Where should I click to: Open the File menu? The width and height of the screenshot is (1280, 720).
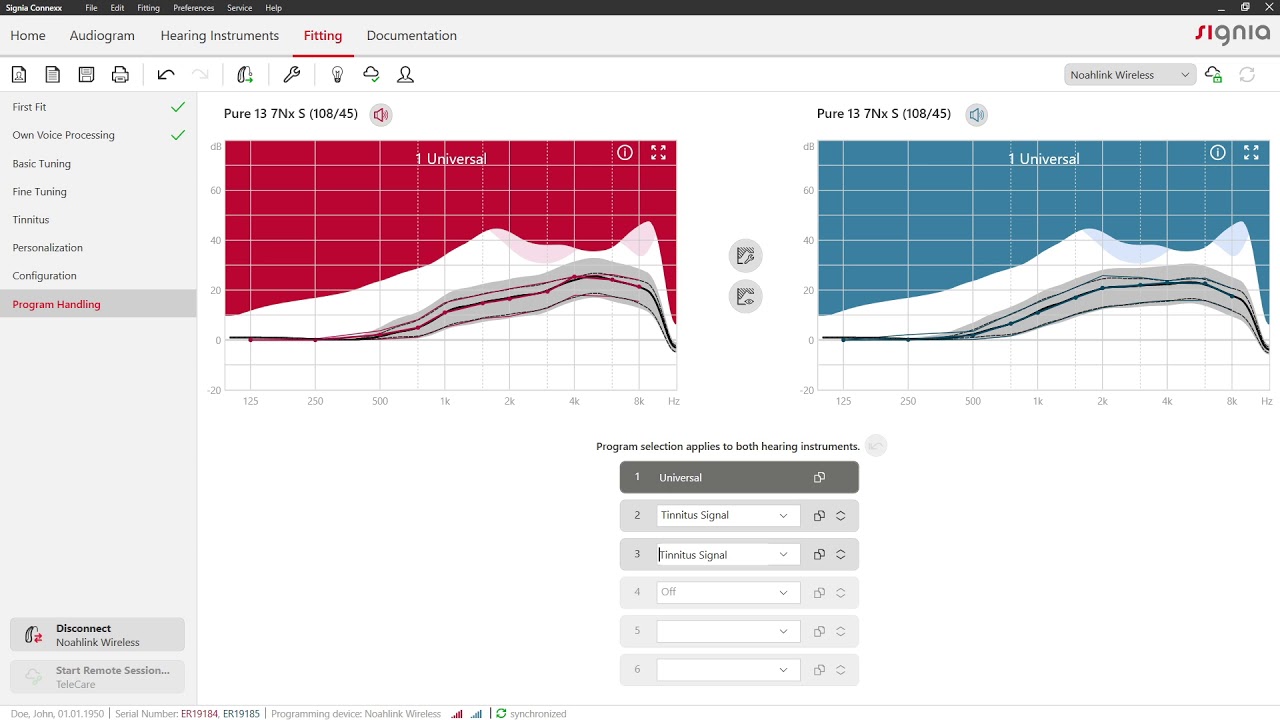click(91, 8)
